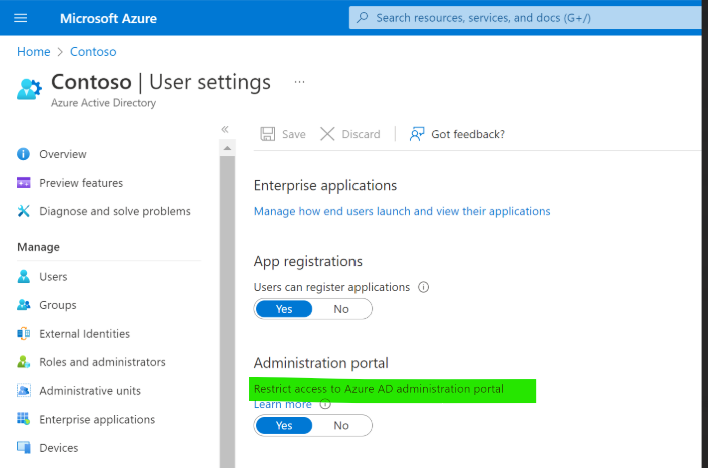Screen dimensions: 708x468
Task: Select Enterprise applications in the sidebar menu
Action: click(x=97, y=420)
